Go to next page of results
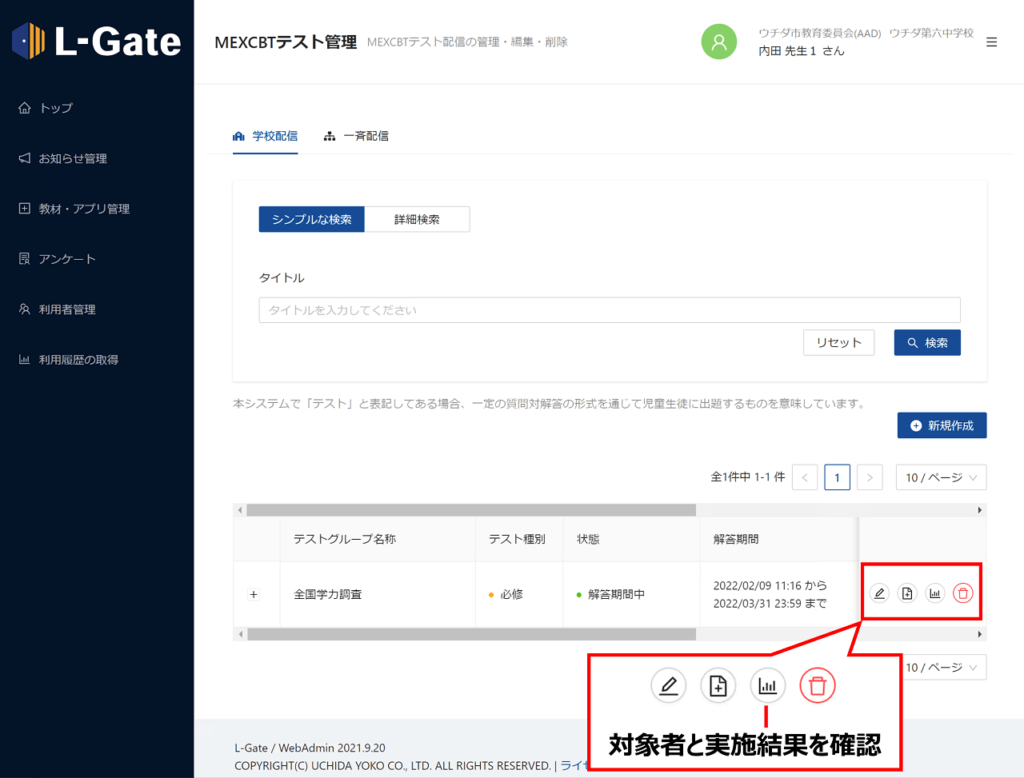The image size is (1024, 778). (x=870, y=477)
